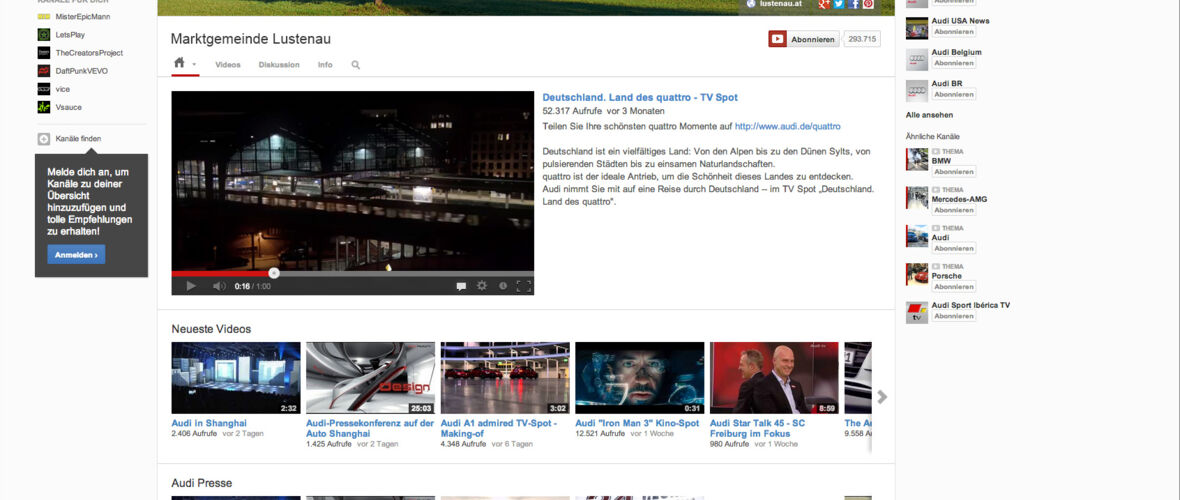
Task: Click the channel search magnifier icon
Action: [x=356, y=65]
